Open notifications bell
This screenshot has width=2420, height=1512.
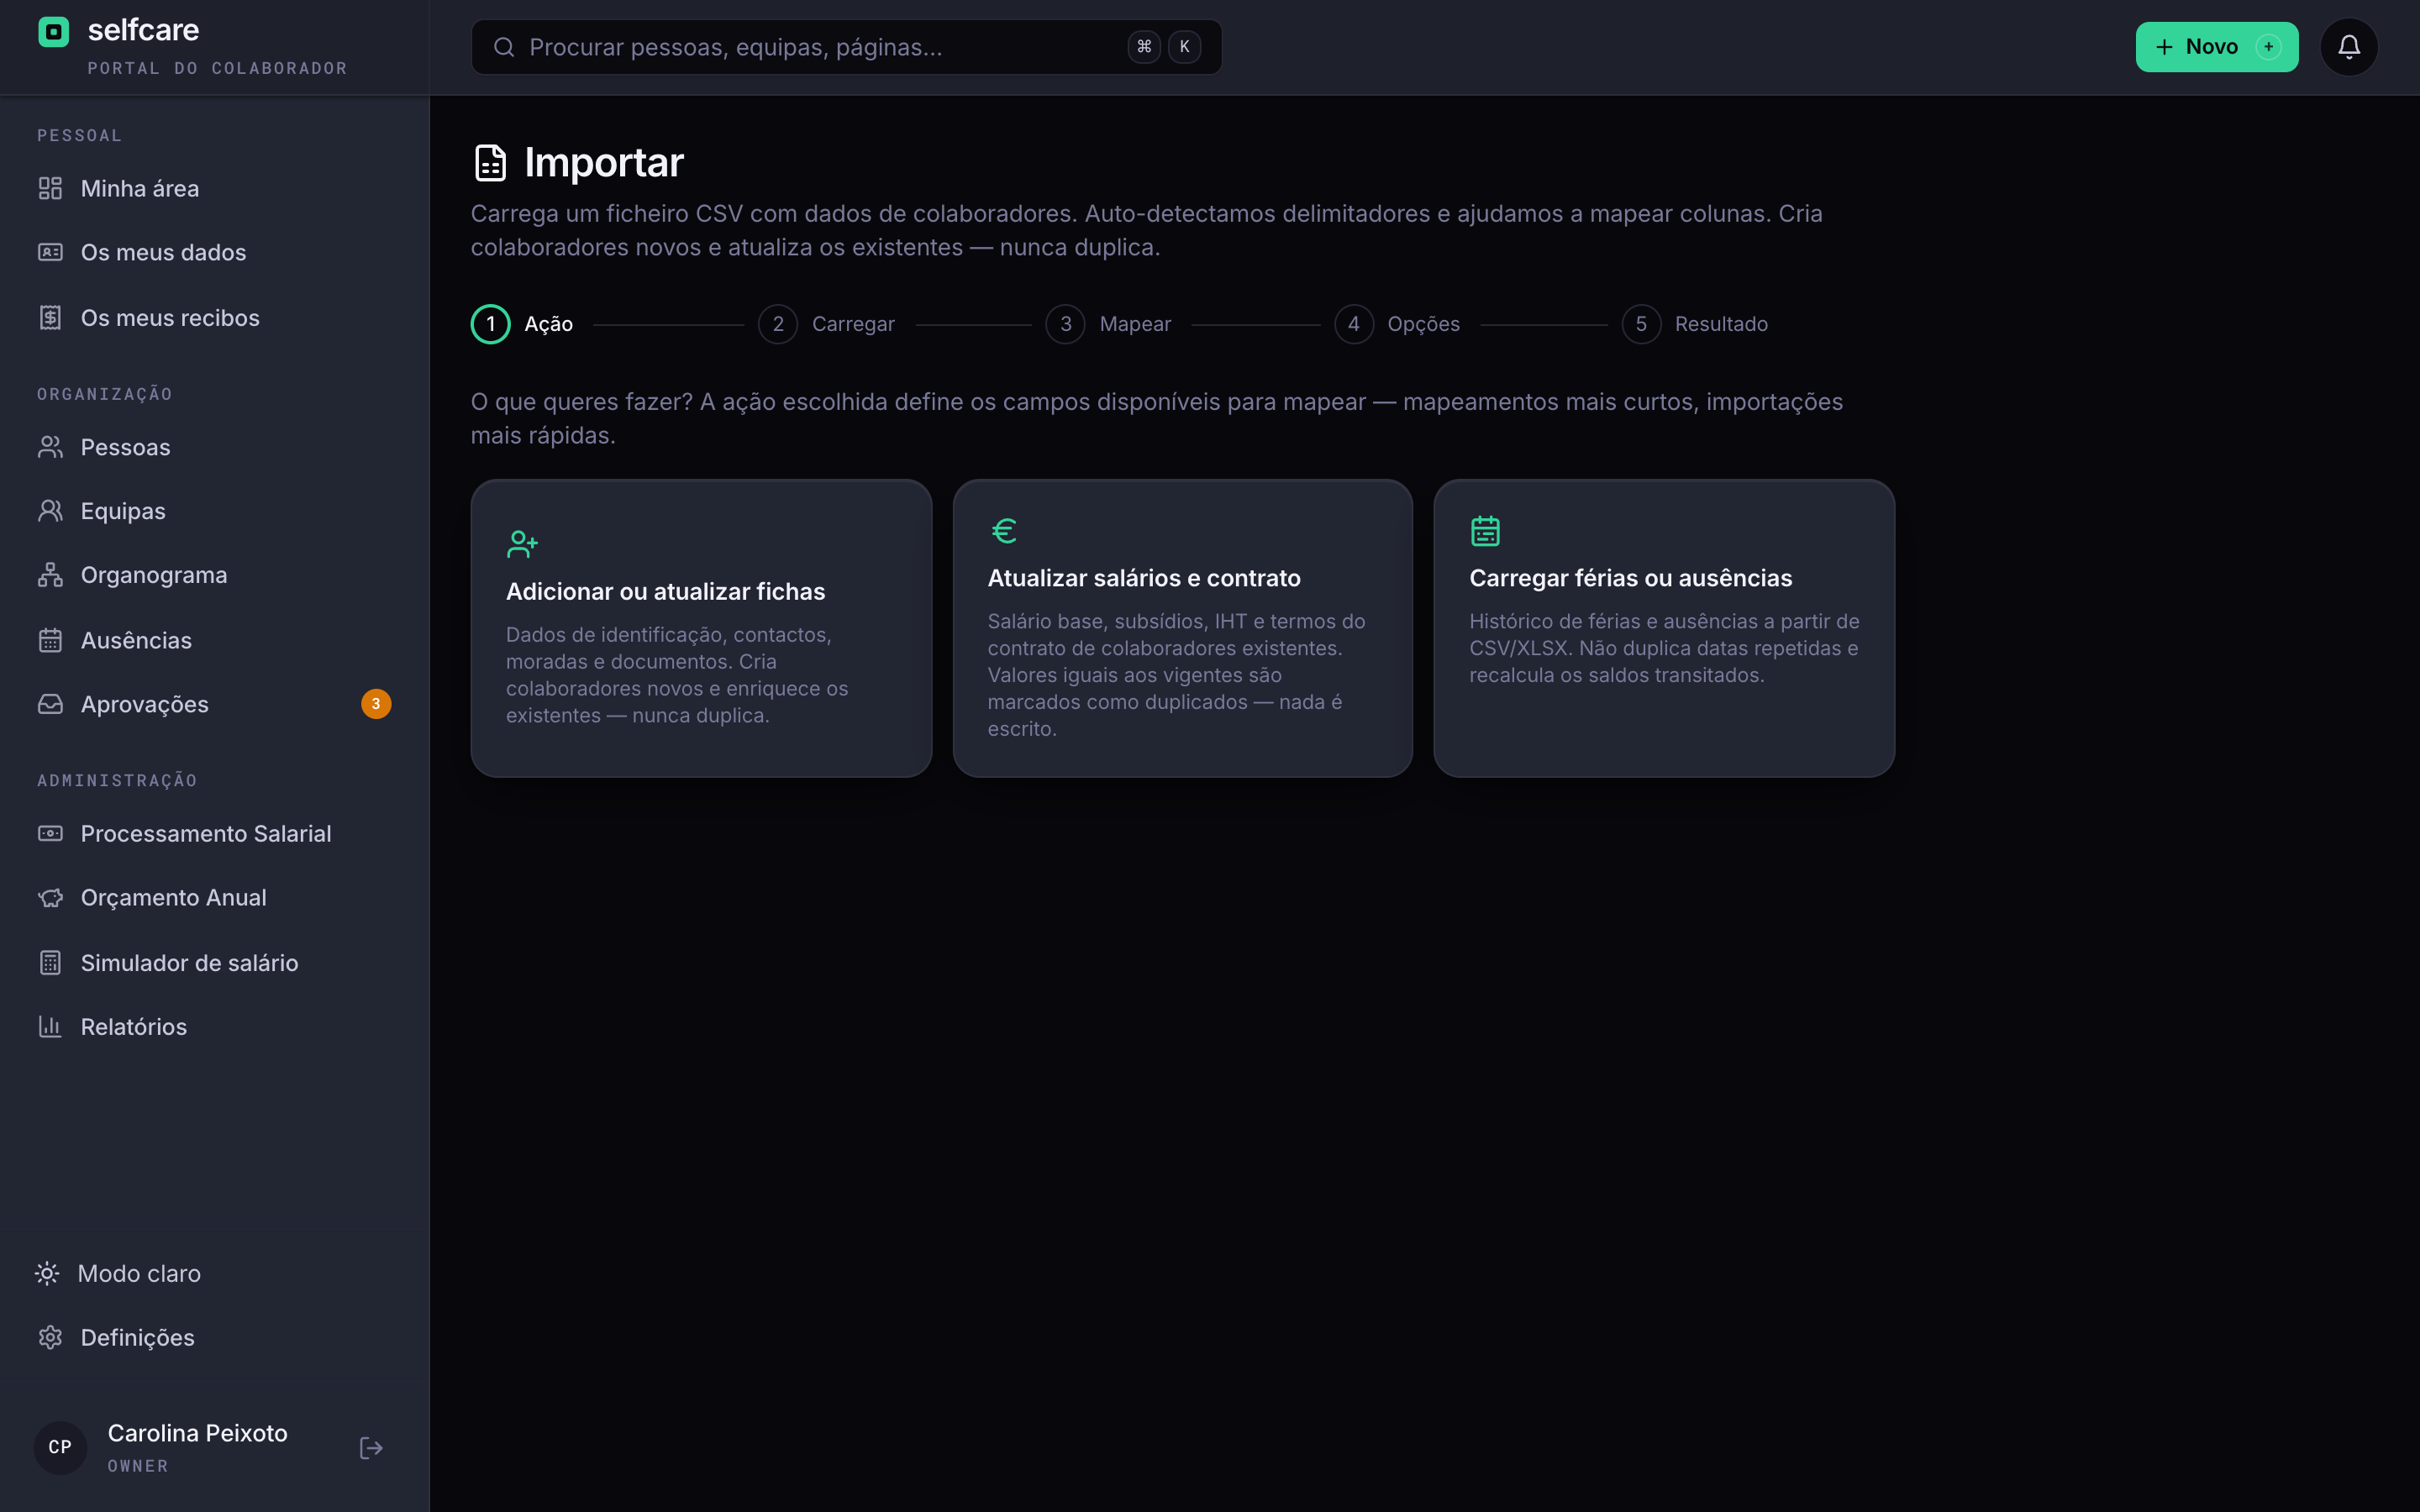pos(2348,47)
